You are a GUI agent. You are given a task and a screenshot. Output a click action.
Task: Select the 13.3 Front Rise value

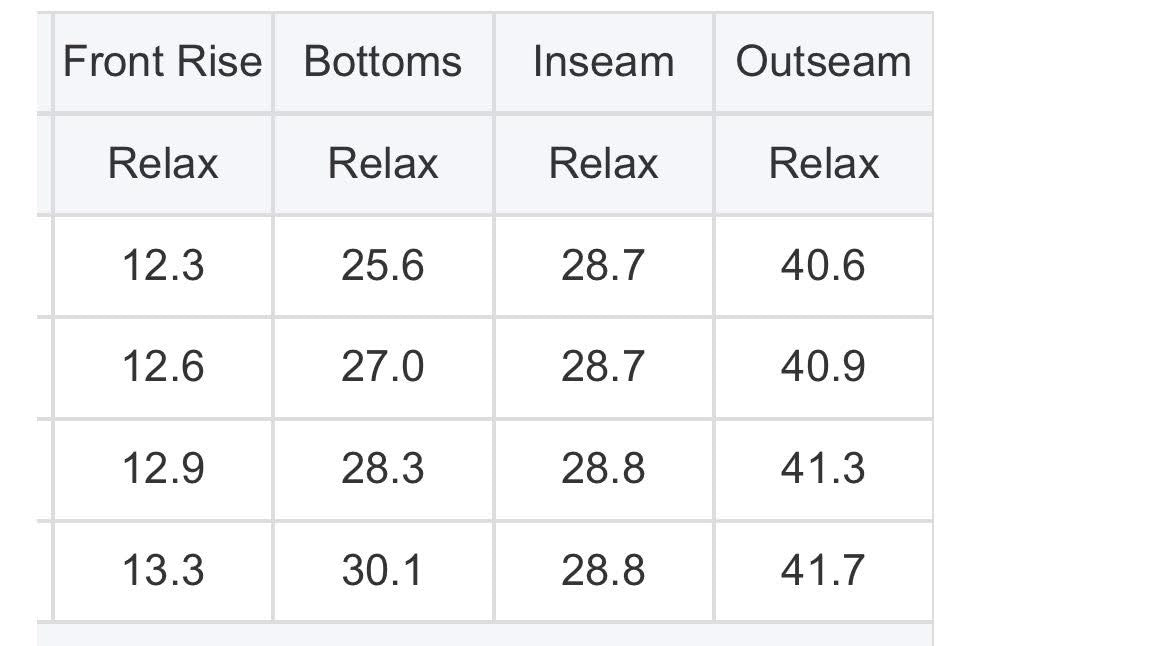(x=162, y=571)
